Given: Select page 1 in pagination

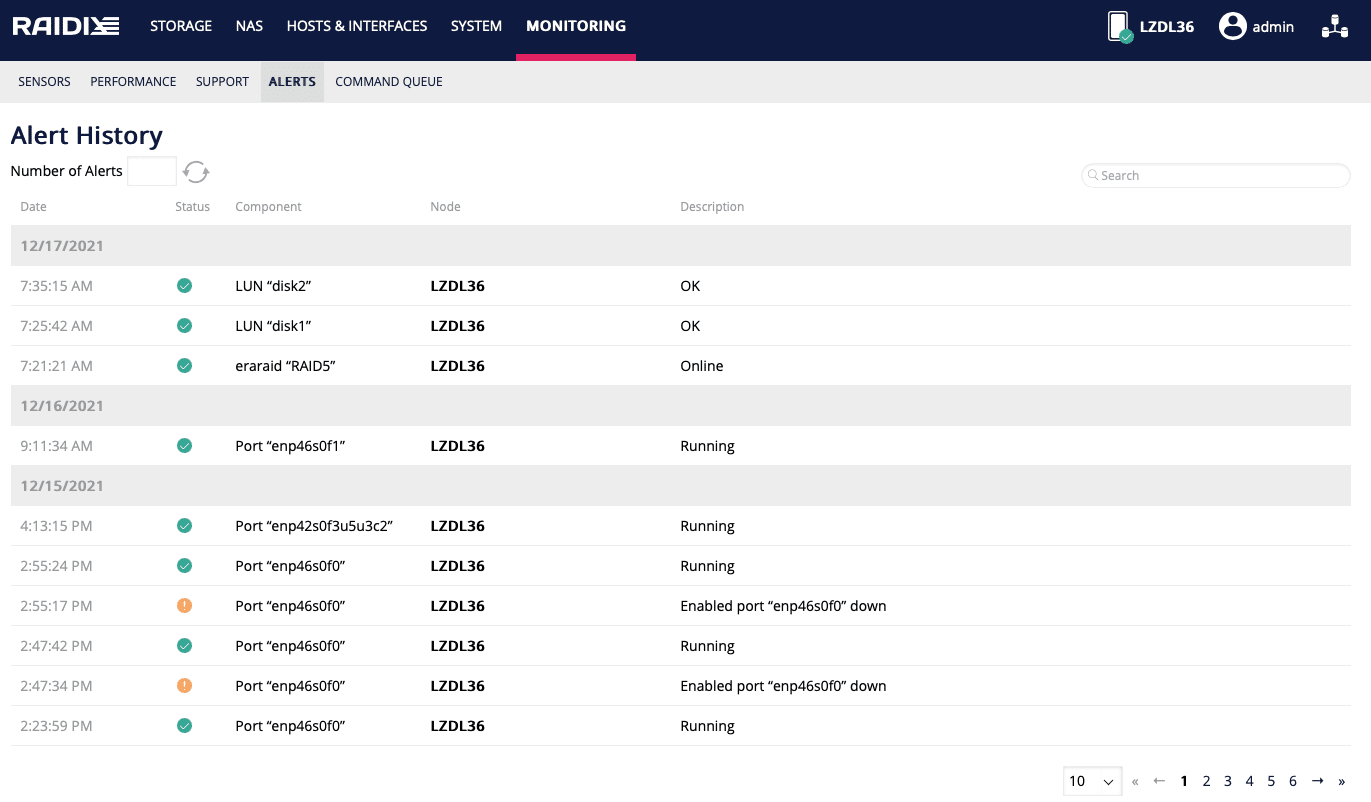Looking at the screenshot, I should pos(1185,782).
